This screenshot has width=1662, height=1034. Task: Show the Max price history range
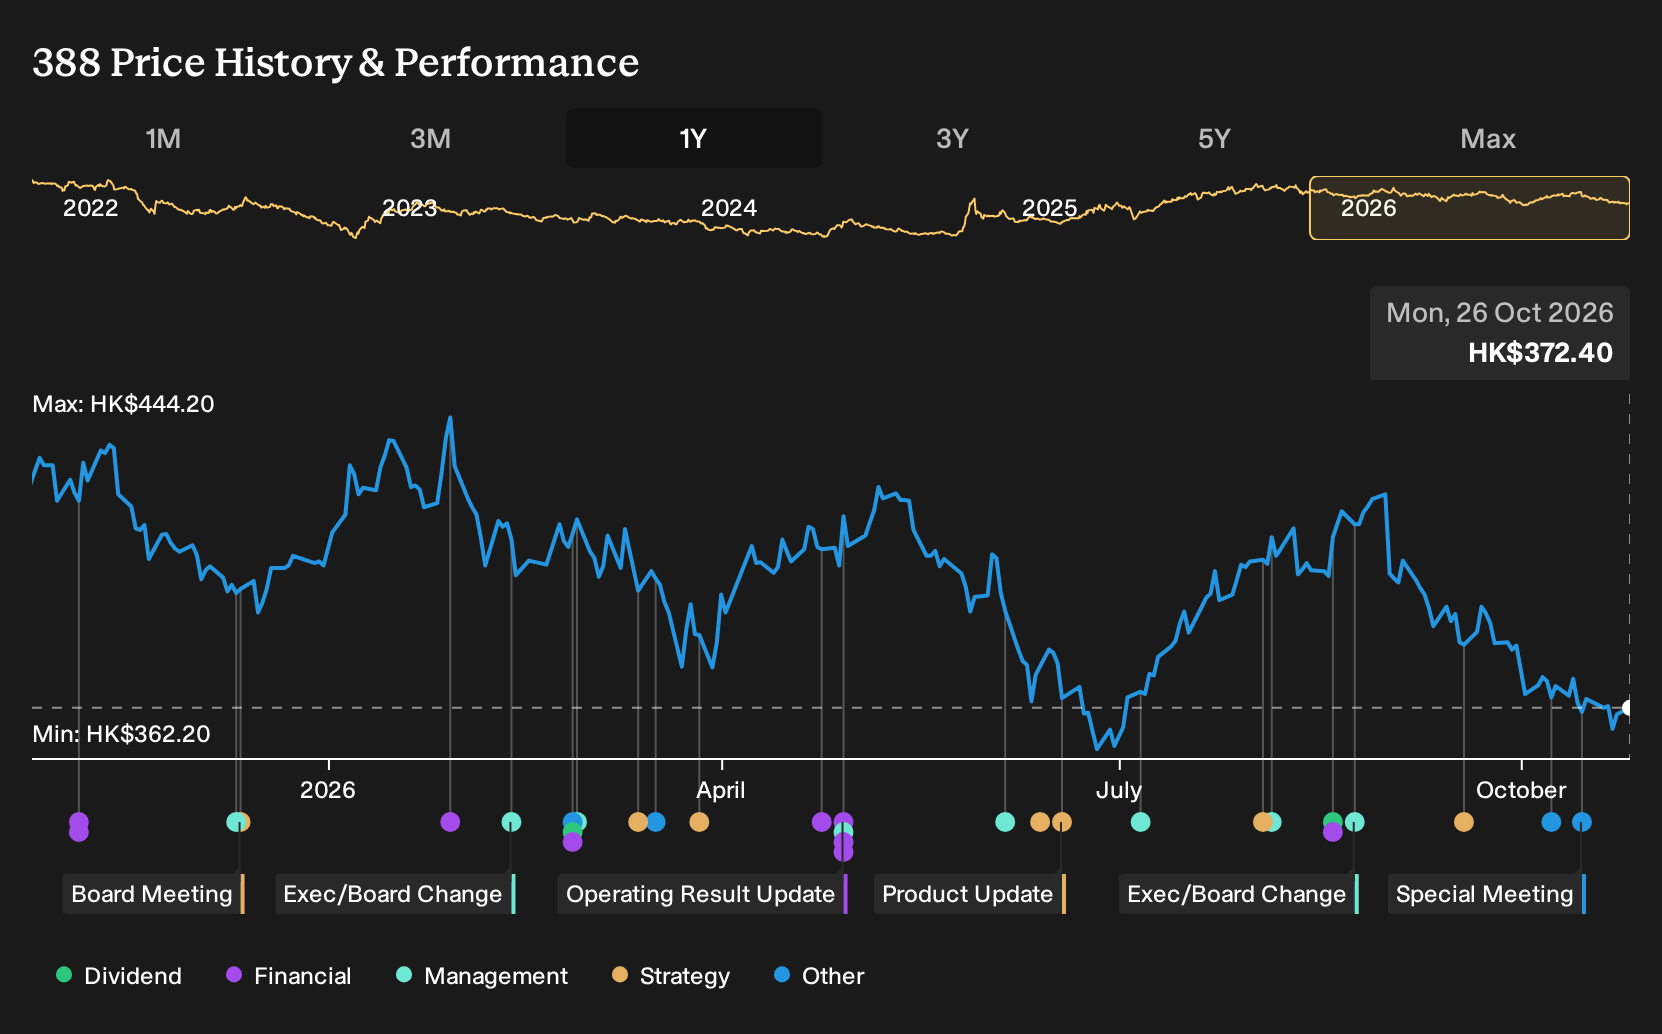[x=1488, y=139]
